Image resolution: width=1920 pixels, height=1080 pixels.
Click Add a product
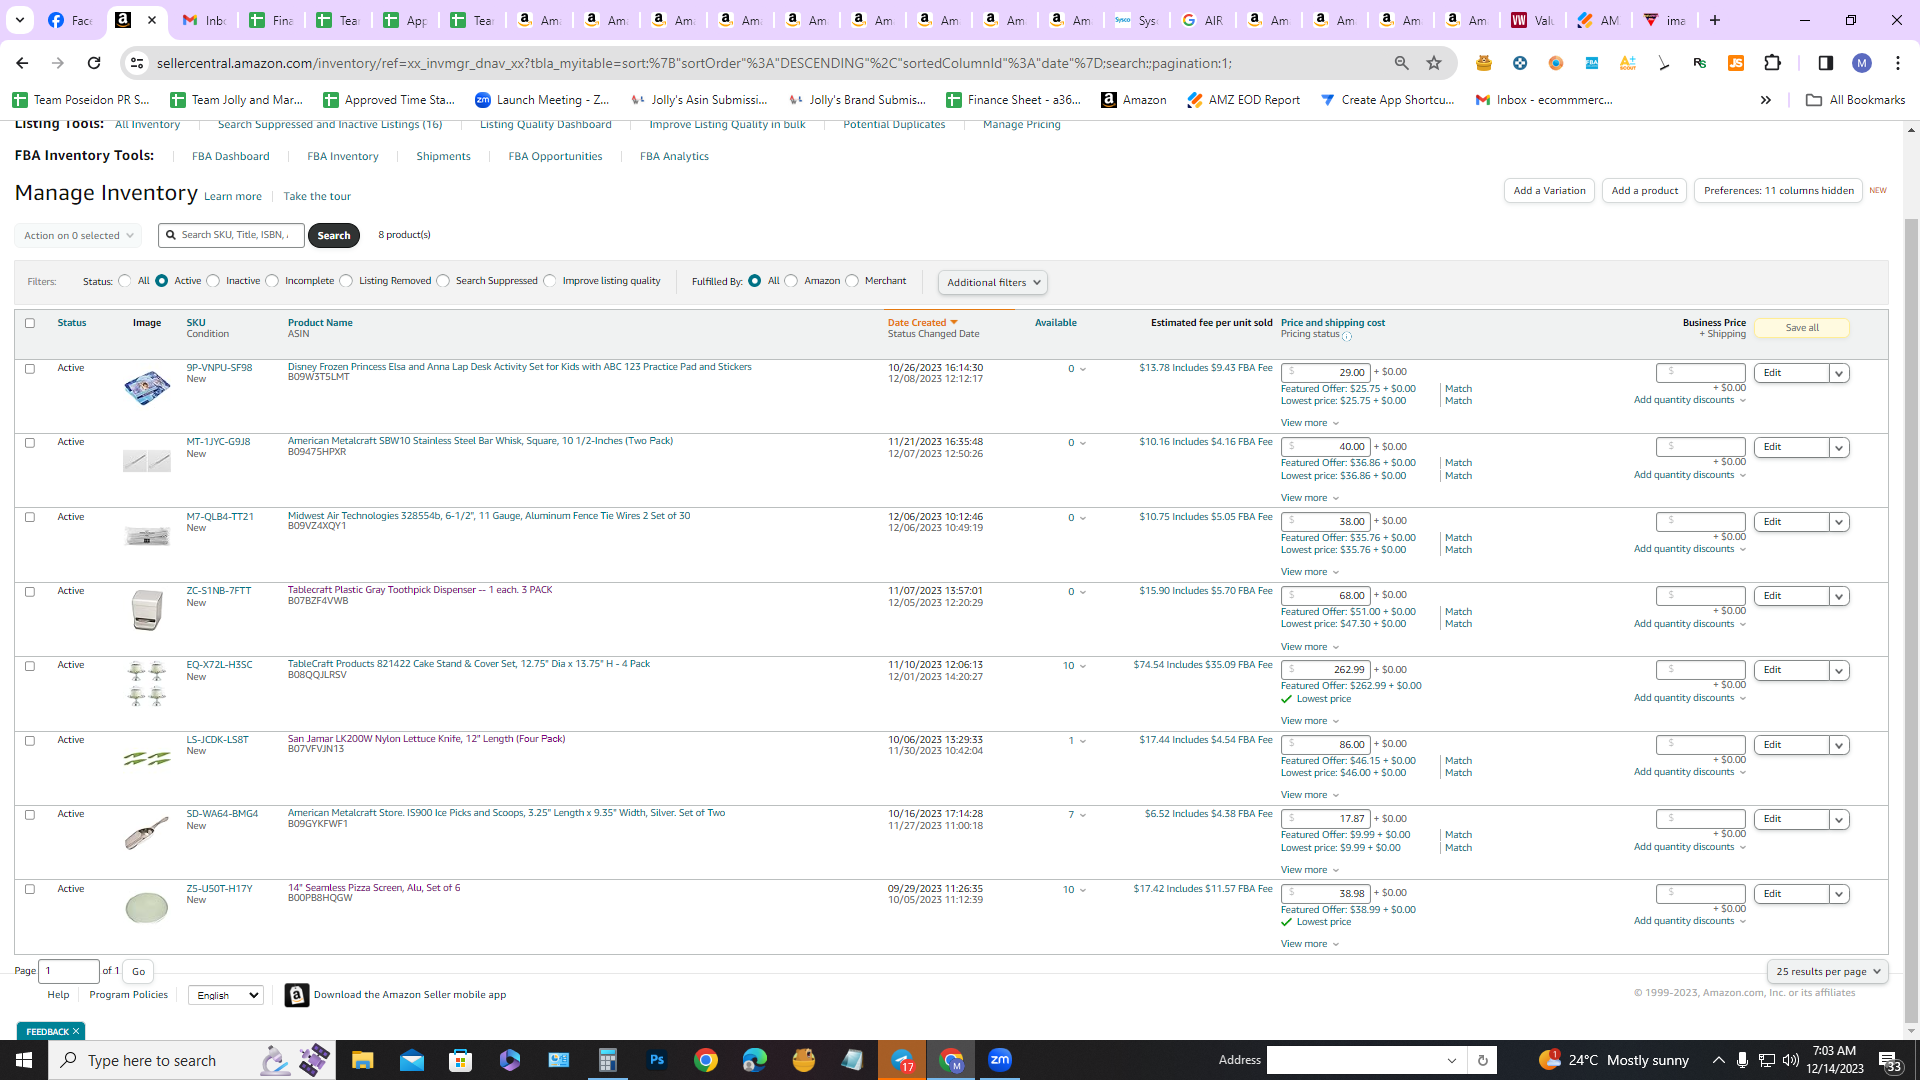[1645, 191]
